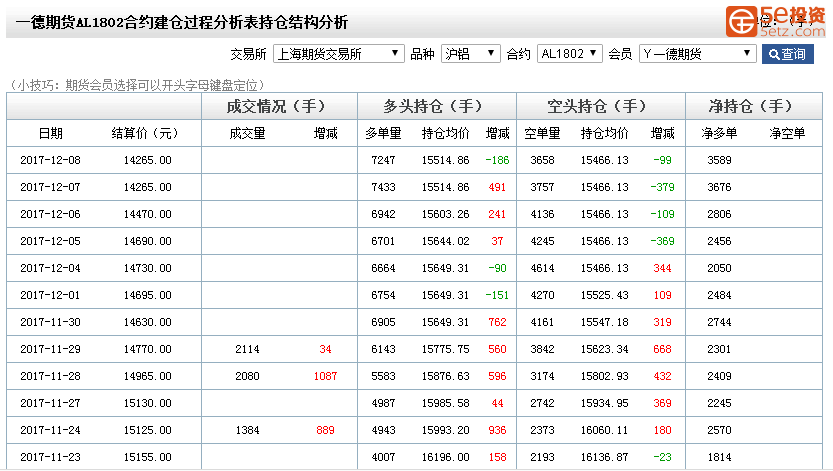Select the date cell 2017-12-08
The image size is (833, 471).
50,160
